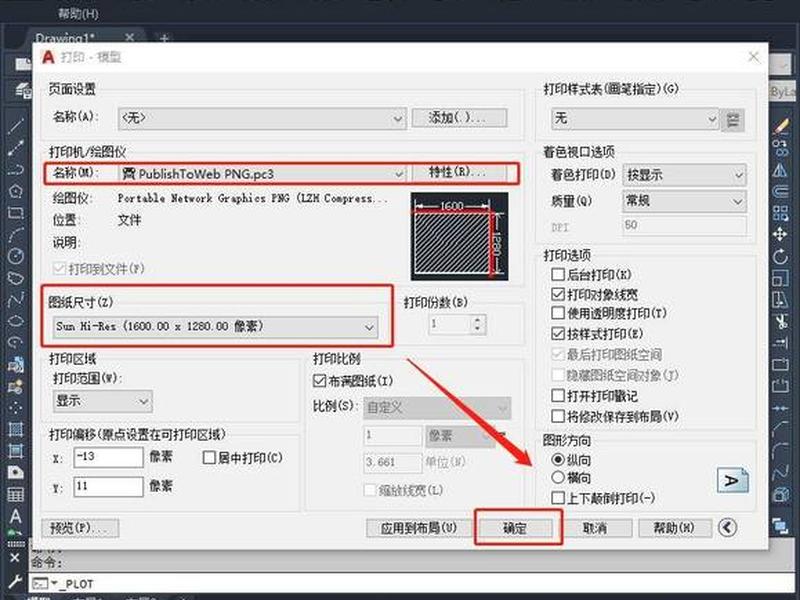
Task: Select 纵向 orientation radio button
Action: click(558, 460)
